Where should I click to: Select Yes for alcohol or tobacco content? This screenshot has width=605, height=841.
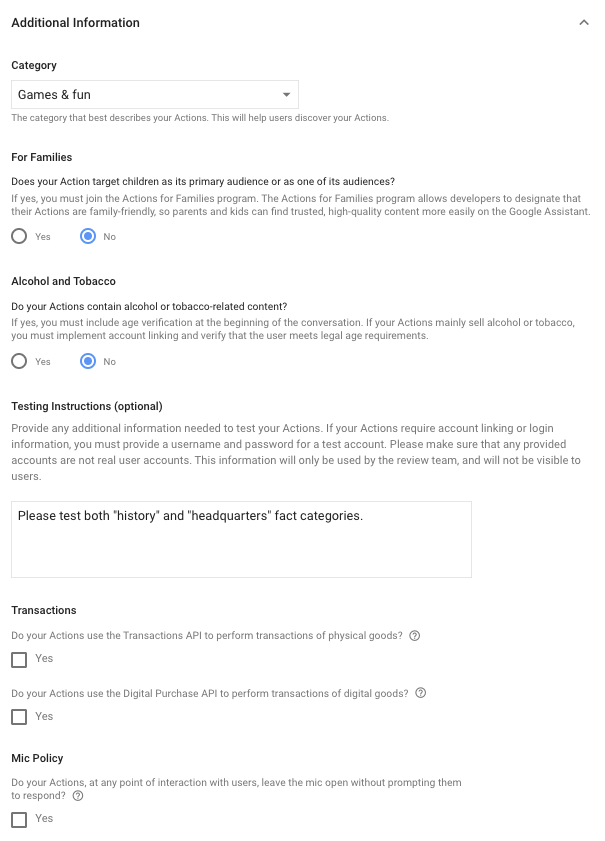(x=17, y=361)
